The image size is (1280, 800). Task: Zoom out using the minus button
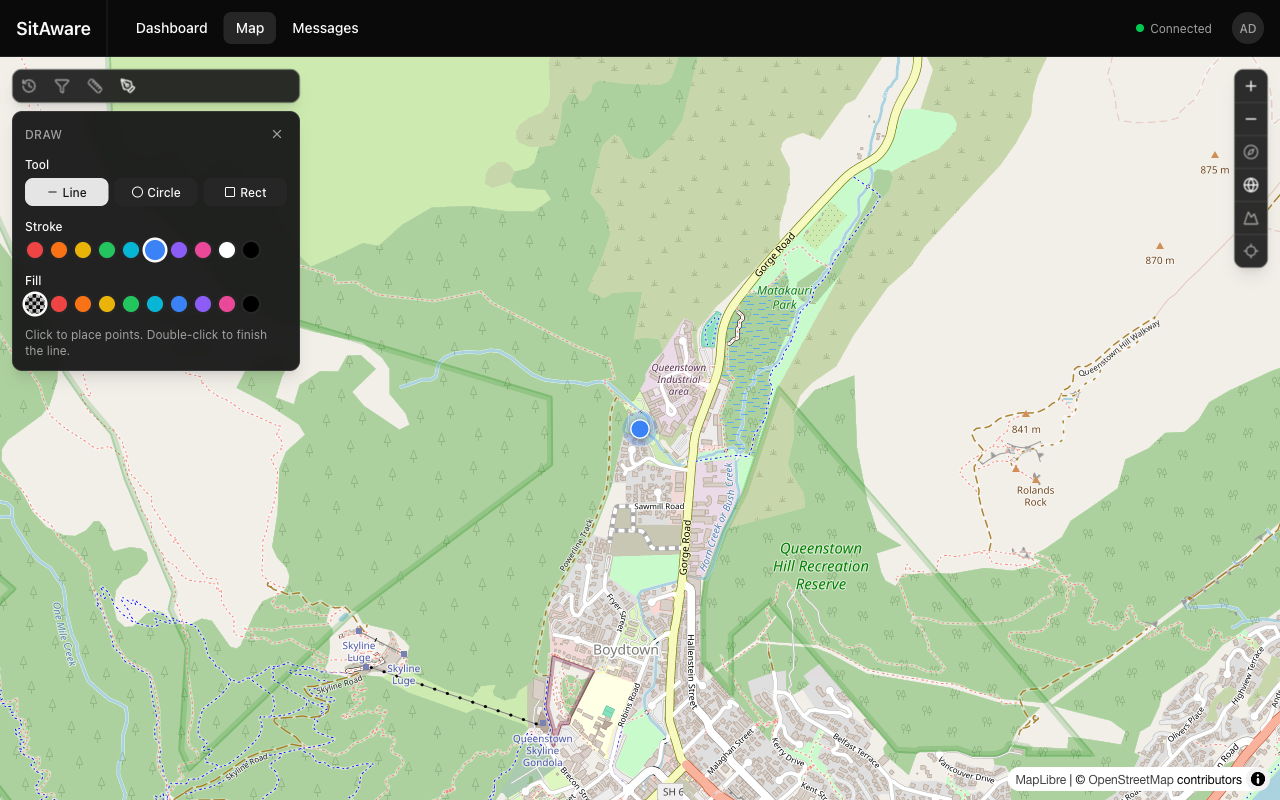coord(1250,118)
